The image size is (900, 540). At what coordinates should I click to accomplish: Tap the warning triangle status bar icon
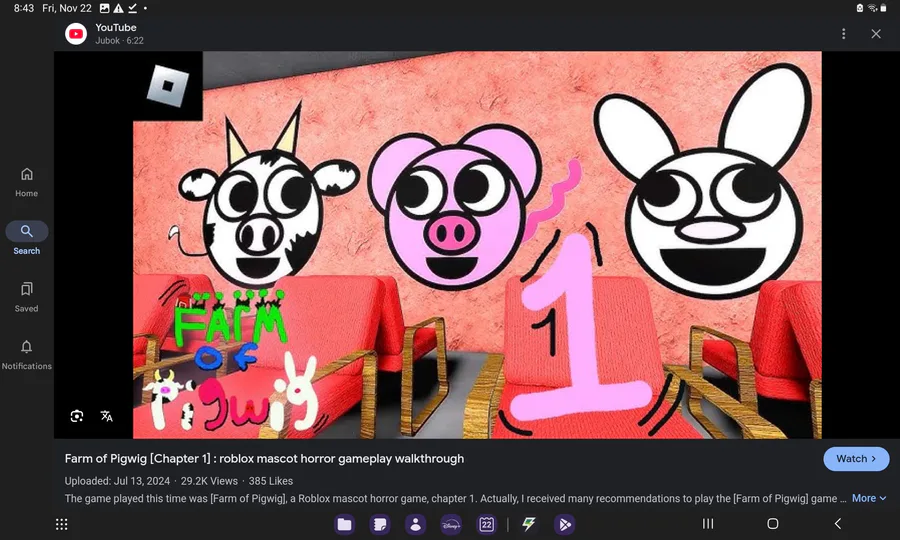point(118,8)
